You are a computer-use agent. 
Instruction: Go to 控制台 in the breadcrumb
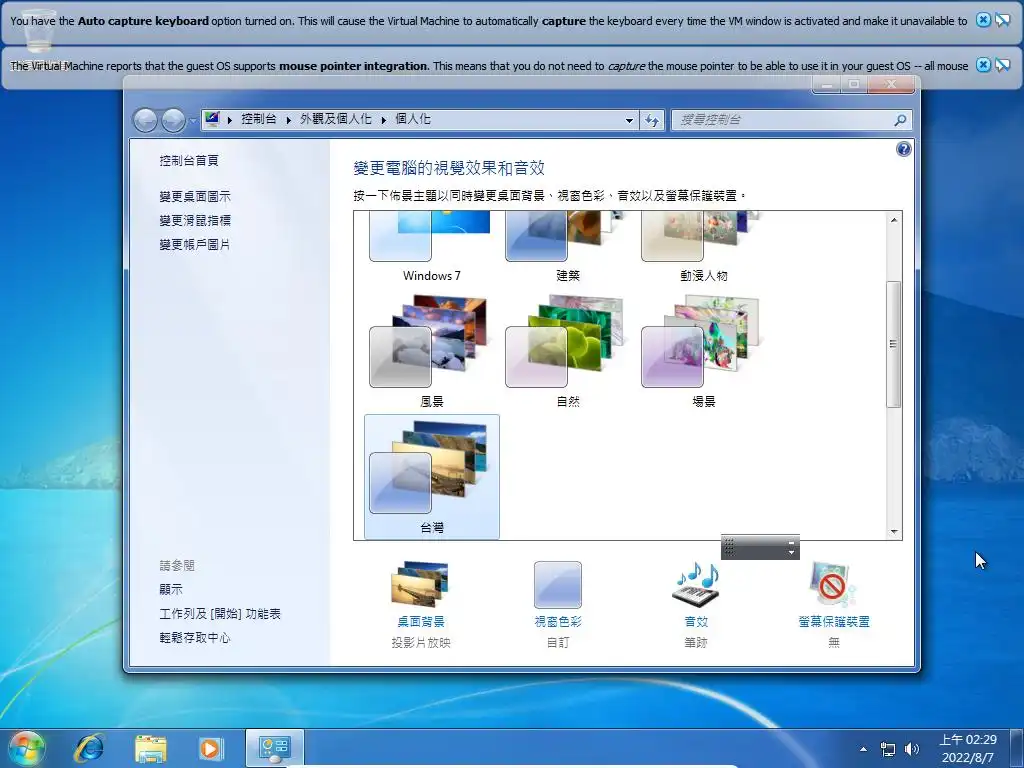tap(259, 119)
